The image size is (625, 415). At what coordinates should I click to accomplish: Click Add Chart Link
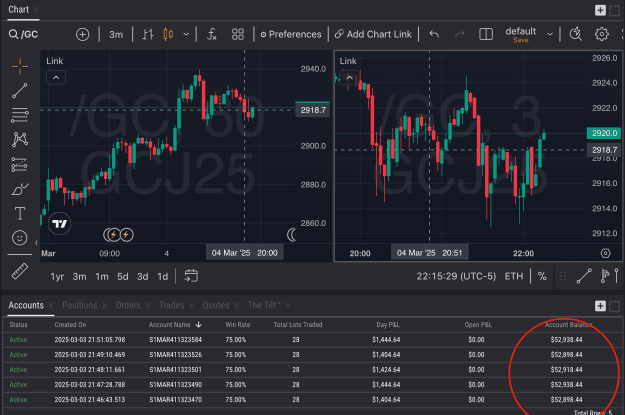(373, 35)
